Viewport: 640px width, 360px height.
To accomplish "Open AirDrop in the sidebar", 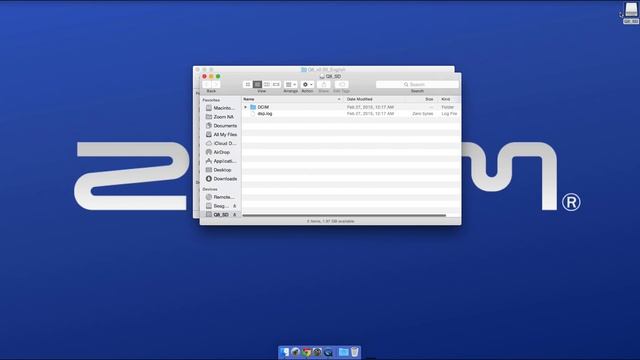I will coord(220,152).
